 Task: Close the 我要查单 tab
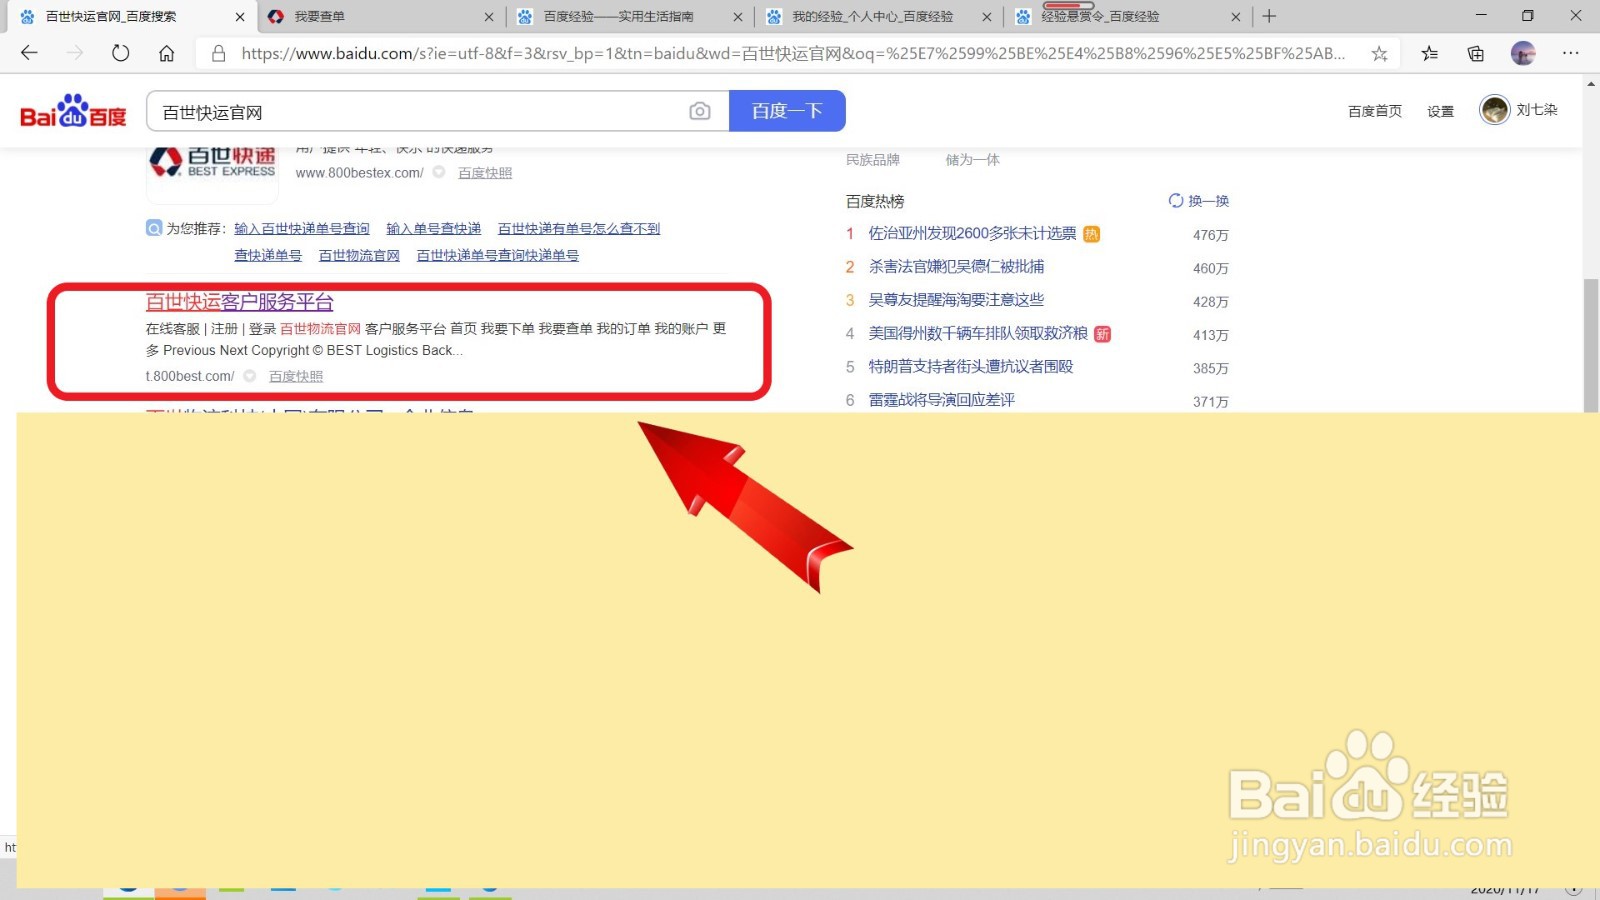point(489,16)
